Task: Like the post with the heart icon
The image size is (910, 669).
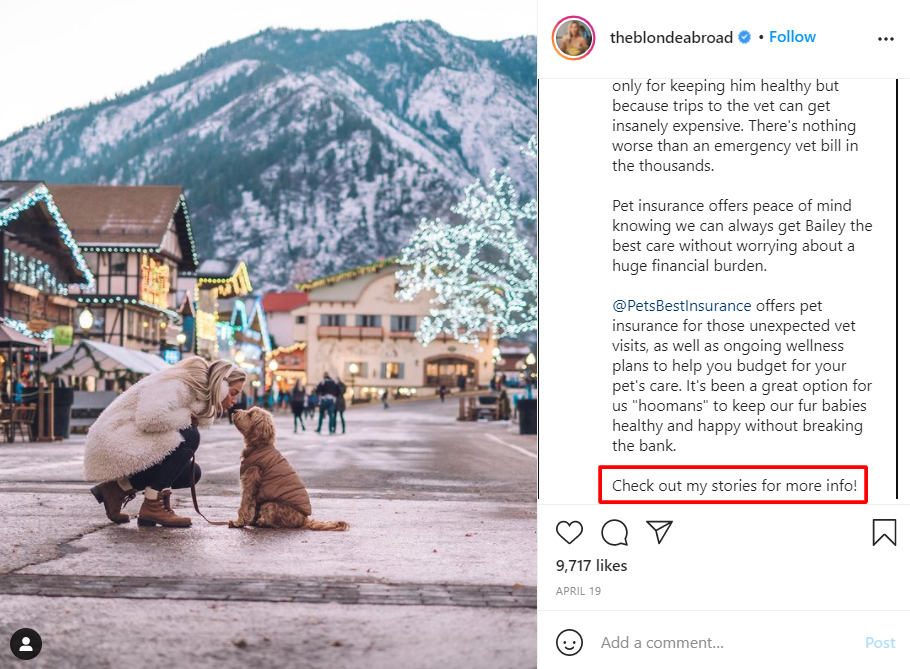Action: (569, 532)
